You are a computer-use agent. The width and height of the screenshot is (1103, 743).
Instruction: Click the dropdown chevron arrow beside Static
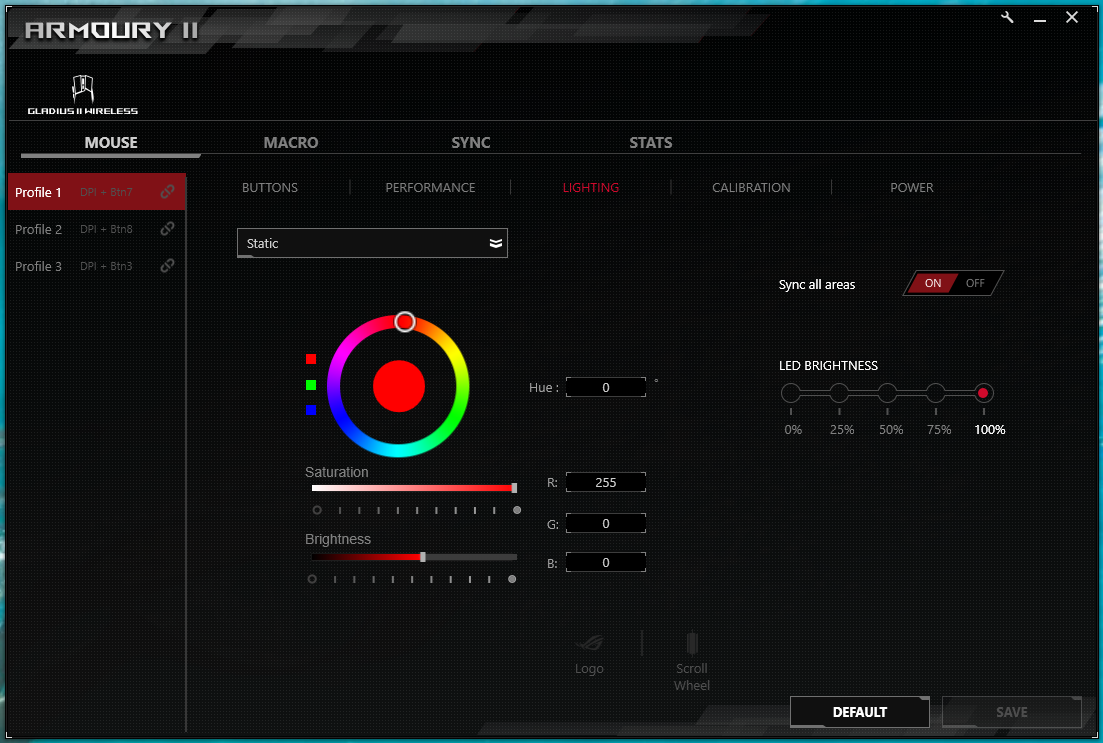(496, 243)
